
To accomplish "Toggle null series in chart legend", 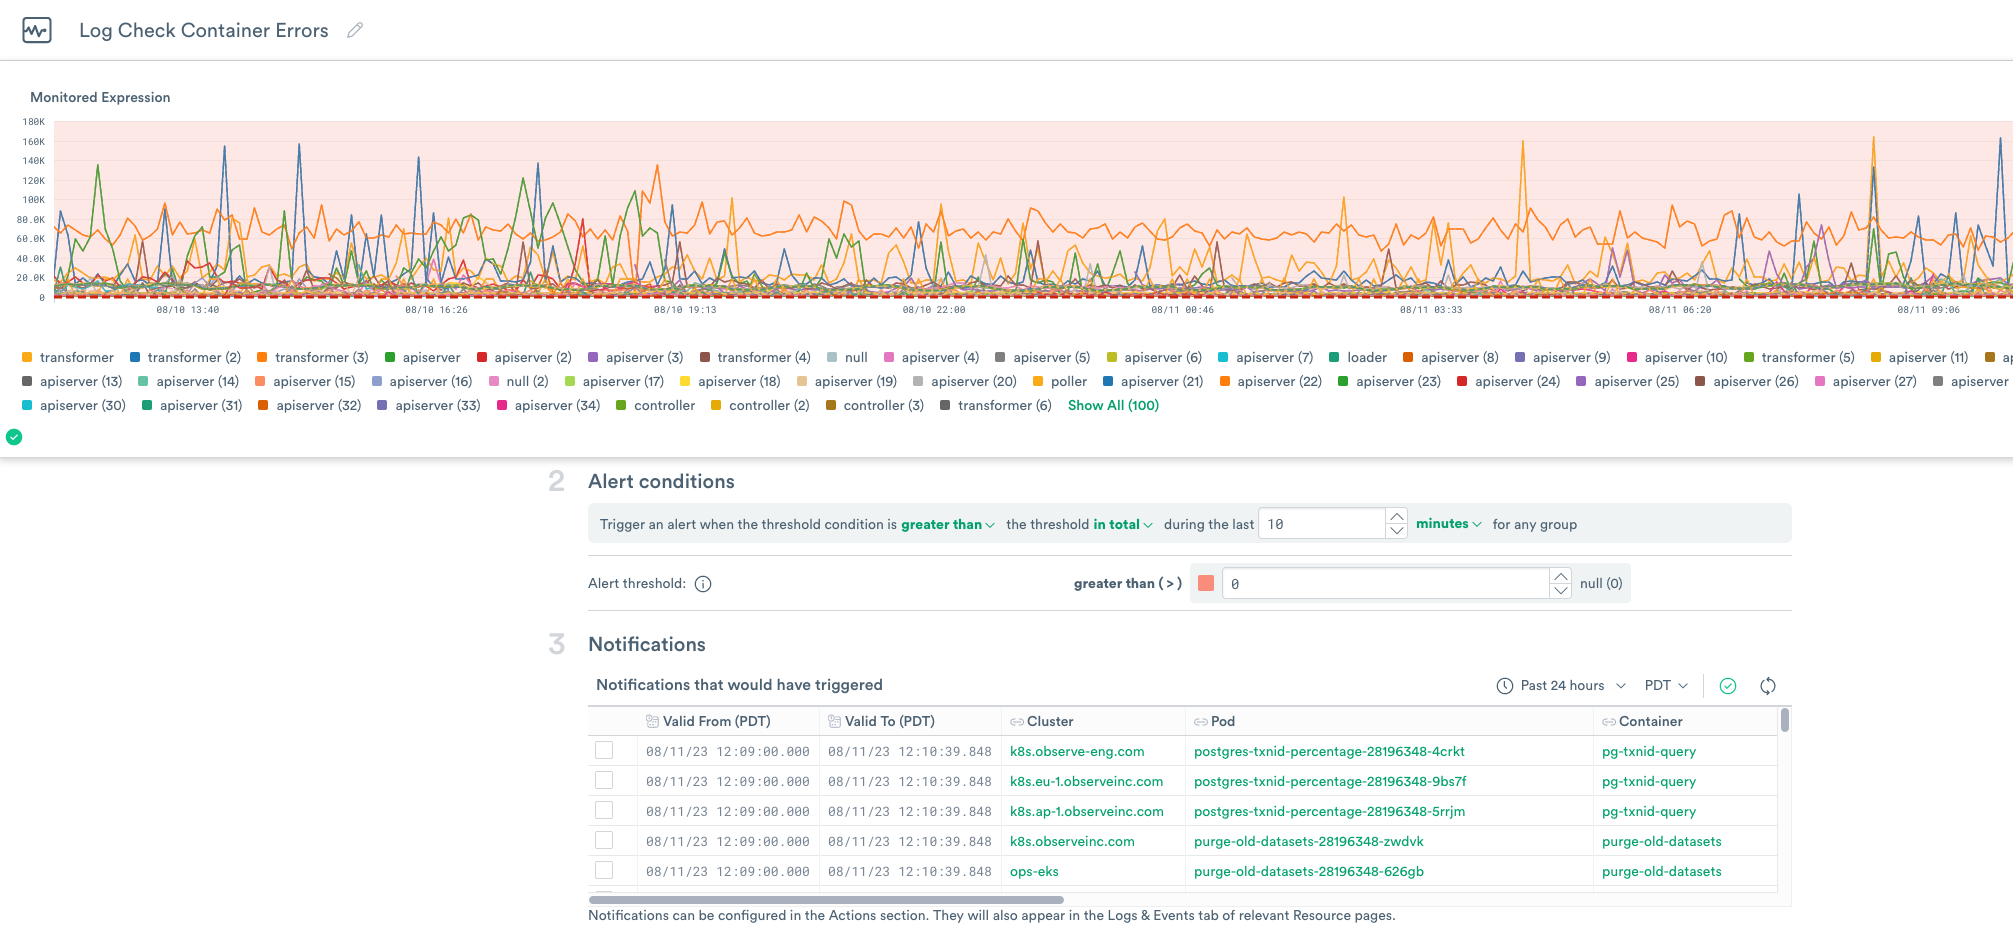I will 847,357.
